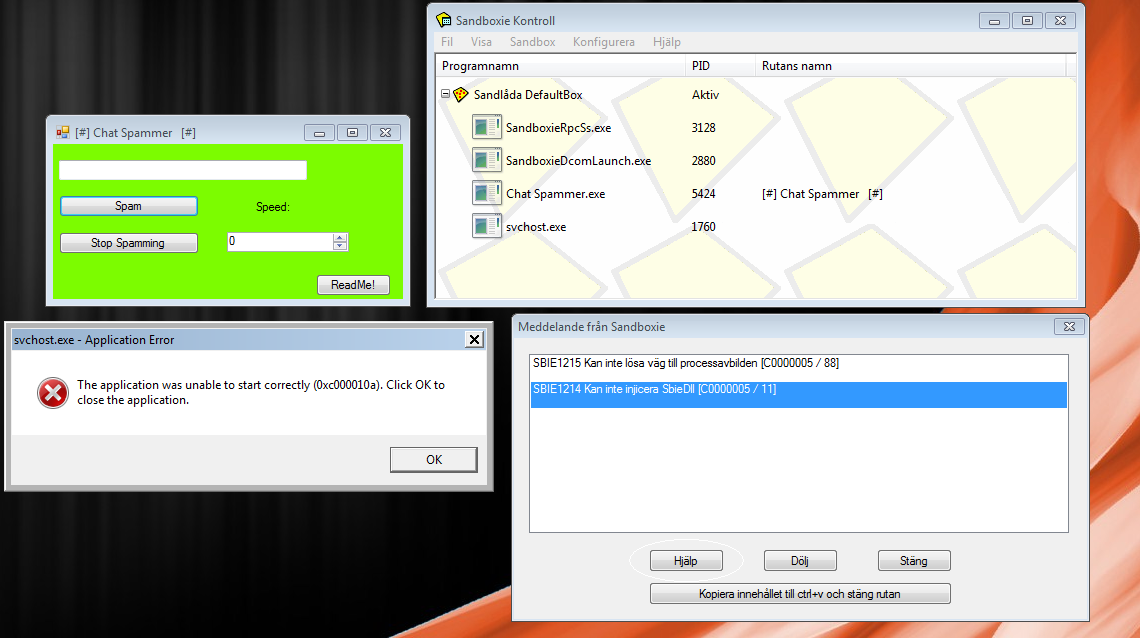Sort by Programnamn column header
Image resolution: width=1140 pixels, height=638 pixels.
[x=560, y=66]
